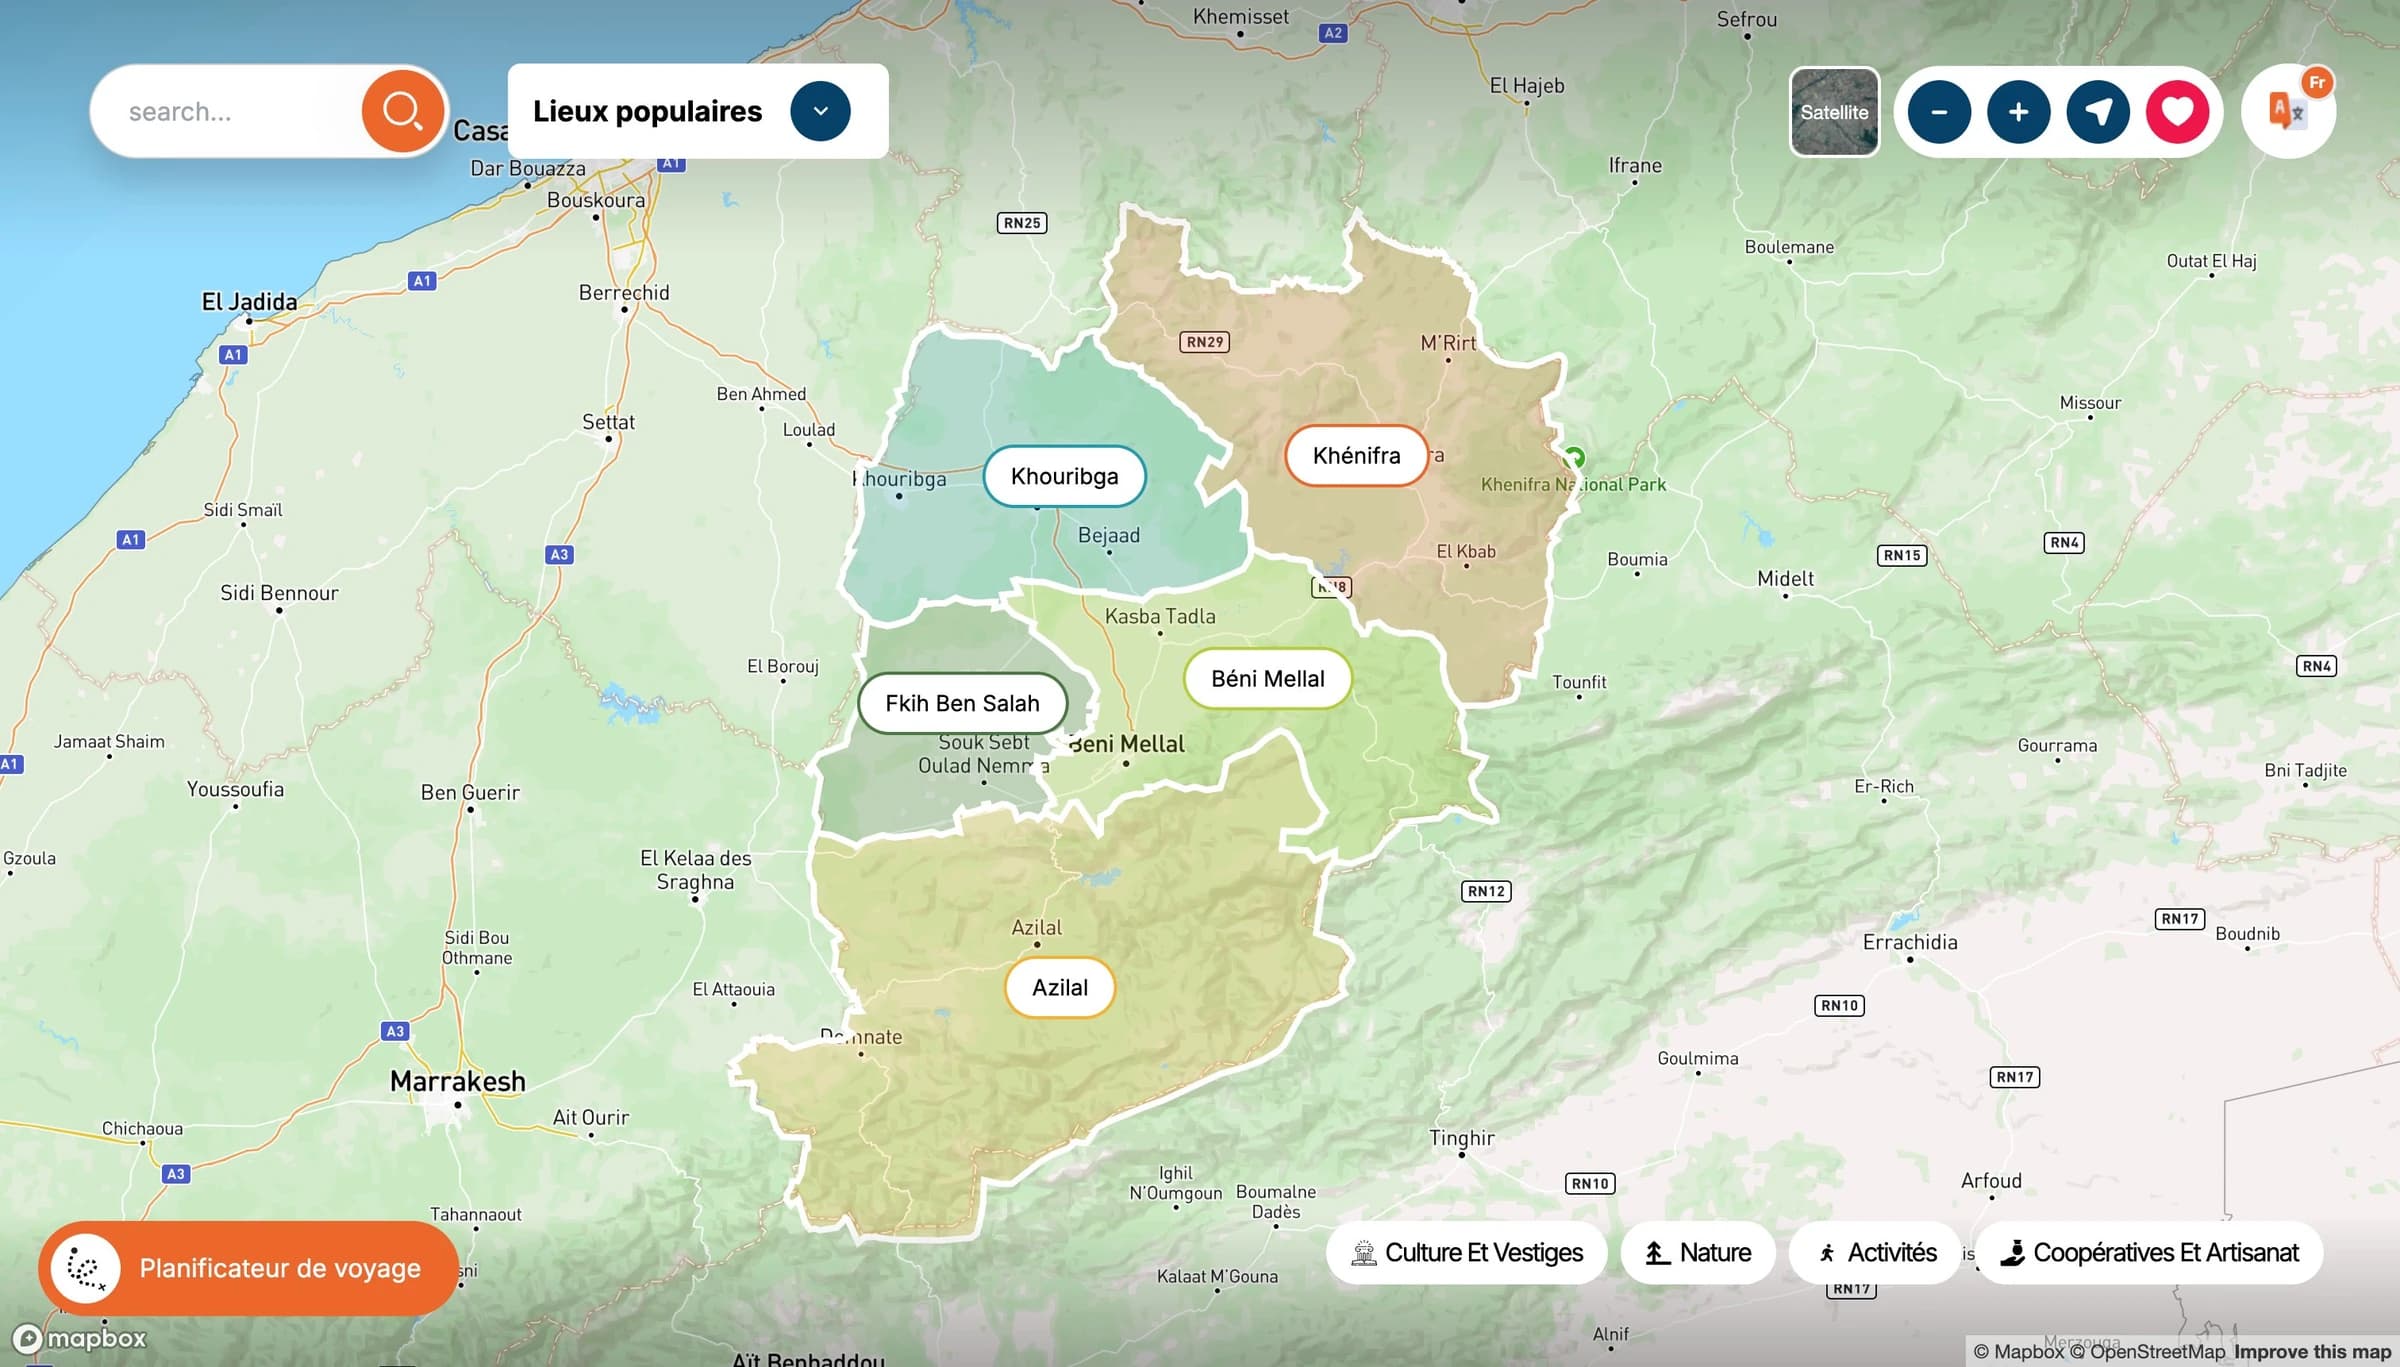Click the Ben Guerir town label
The height and width of the screenshot is (1367, 2400).
tap(470, 792)
